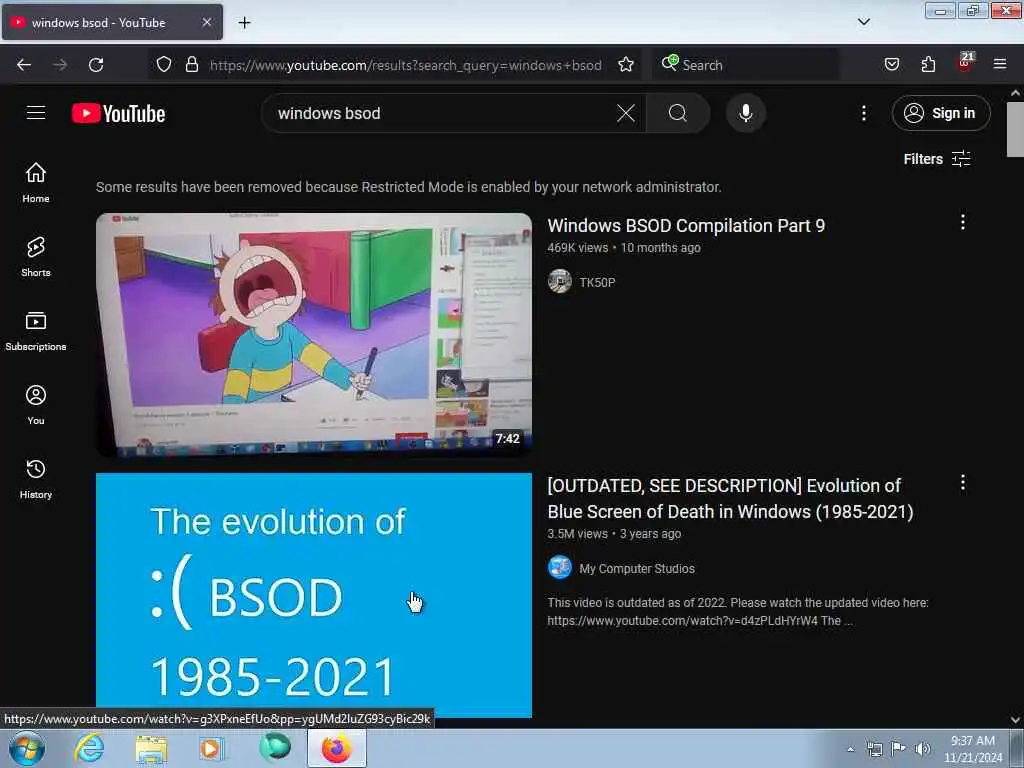This screenshot has width=1024, height=768.
Task: Click the page vertical scrollbar thumb
Action: click(x=1015, y=129)
